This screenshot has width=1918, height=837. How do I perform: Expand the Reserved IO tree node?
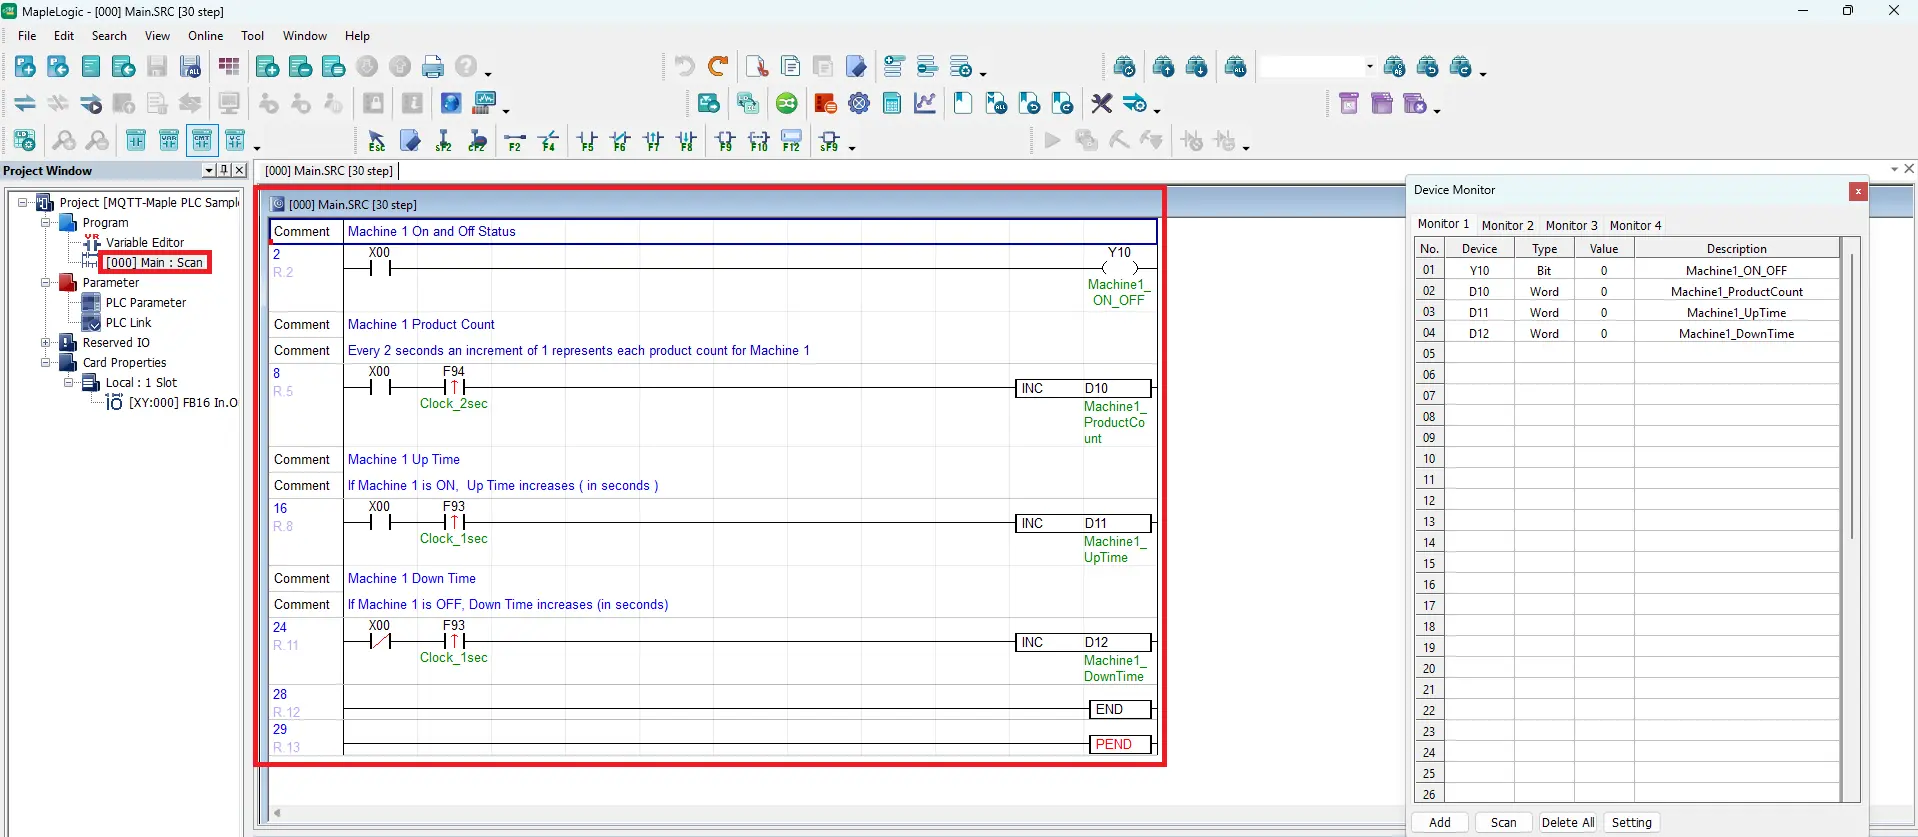click(x=46, y=343)
